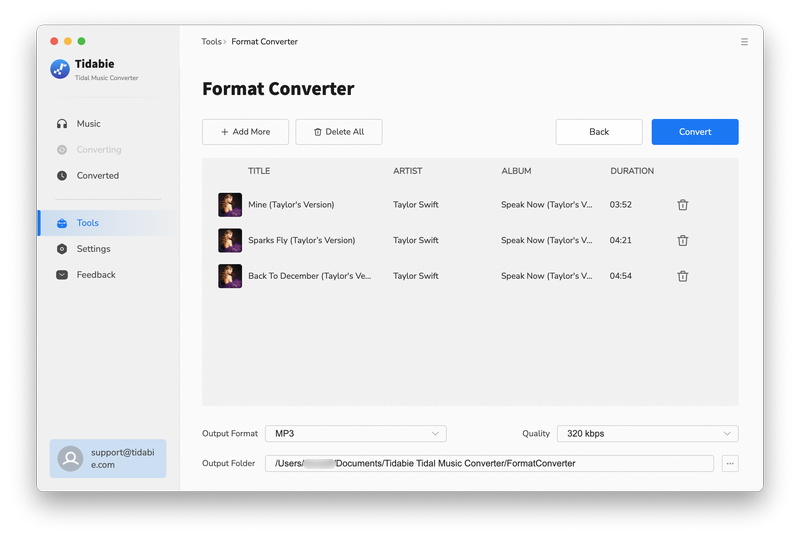Click the Delete All button
Image resolution: width=800 pixels, height=540 pixels.
tap(339, 132)
